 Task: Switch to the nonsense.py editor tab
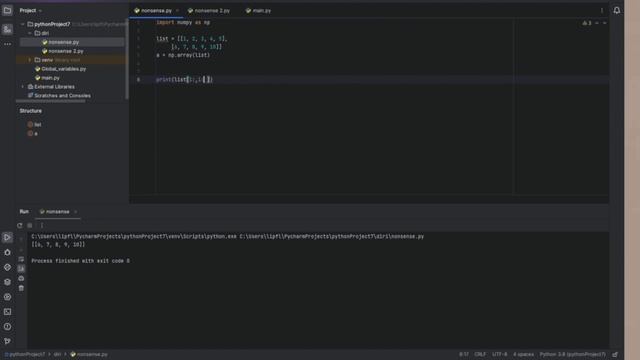[x=156, y=11]
